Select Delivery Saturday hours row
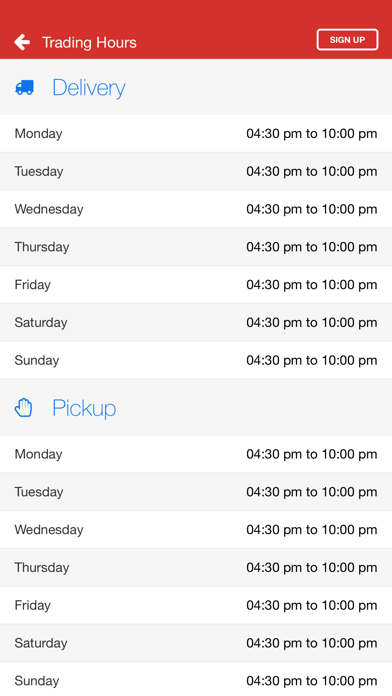Screen dimensions: 392x696 196,322
